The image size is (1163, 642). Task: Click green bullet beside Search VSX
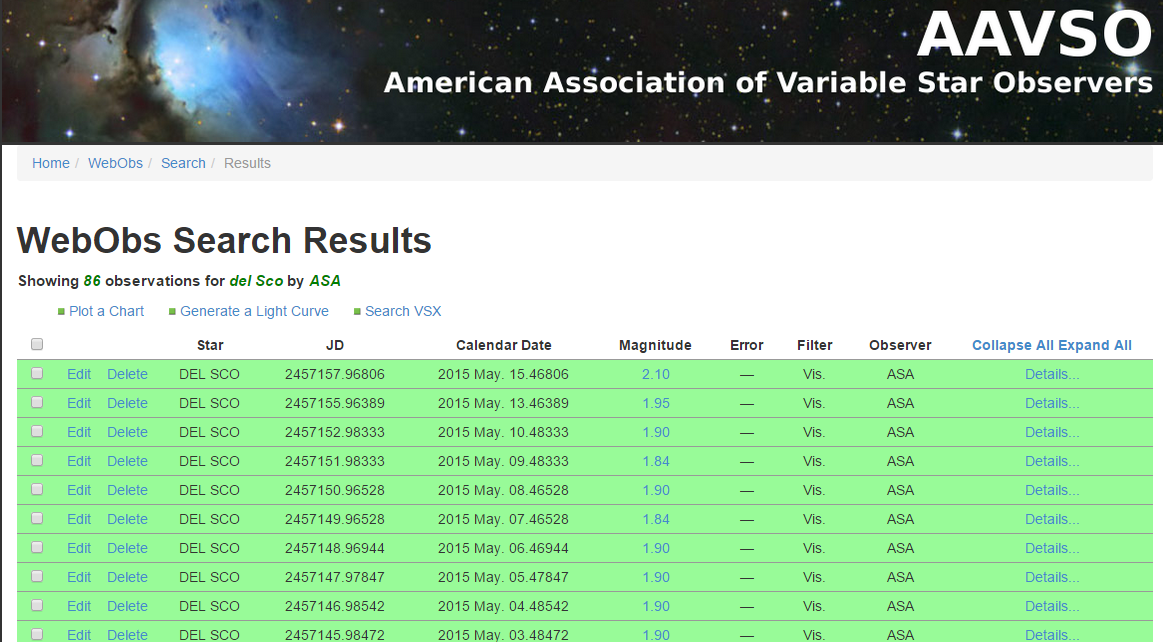click(x=358, y=312)
